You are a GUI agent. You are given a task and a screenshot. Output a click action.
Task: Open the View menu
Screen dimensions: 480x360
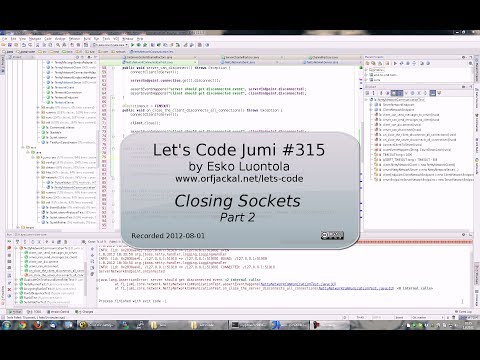[22, 39]
